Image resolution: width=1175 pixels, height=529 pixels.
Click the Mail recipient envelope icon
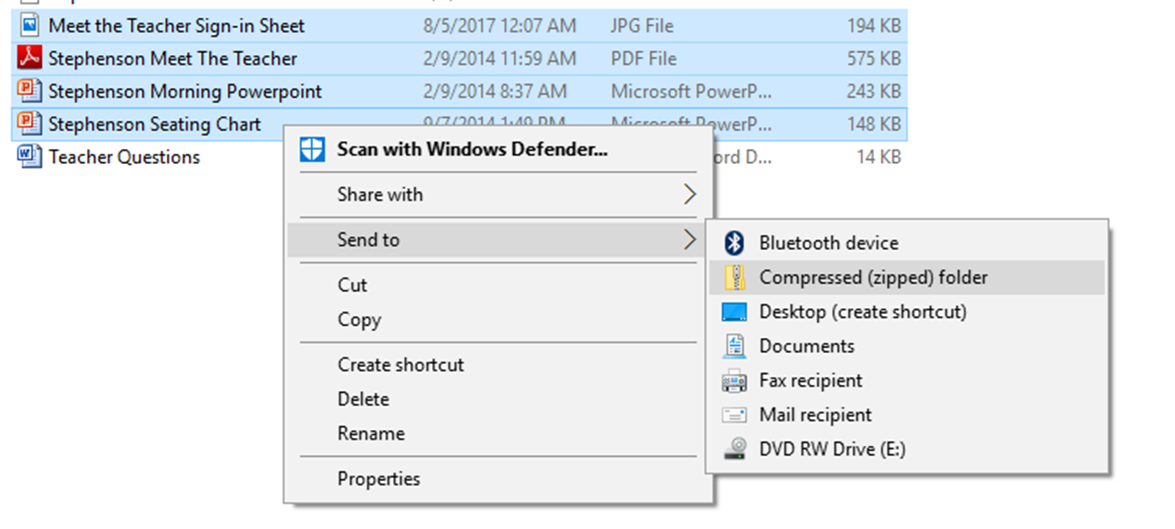tap(734, 415)
